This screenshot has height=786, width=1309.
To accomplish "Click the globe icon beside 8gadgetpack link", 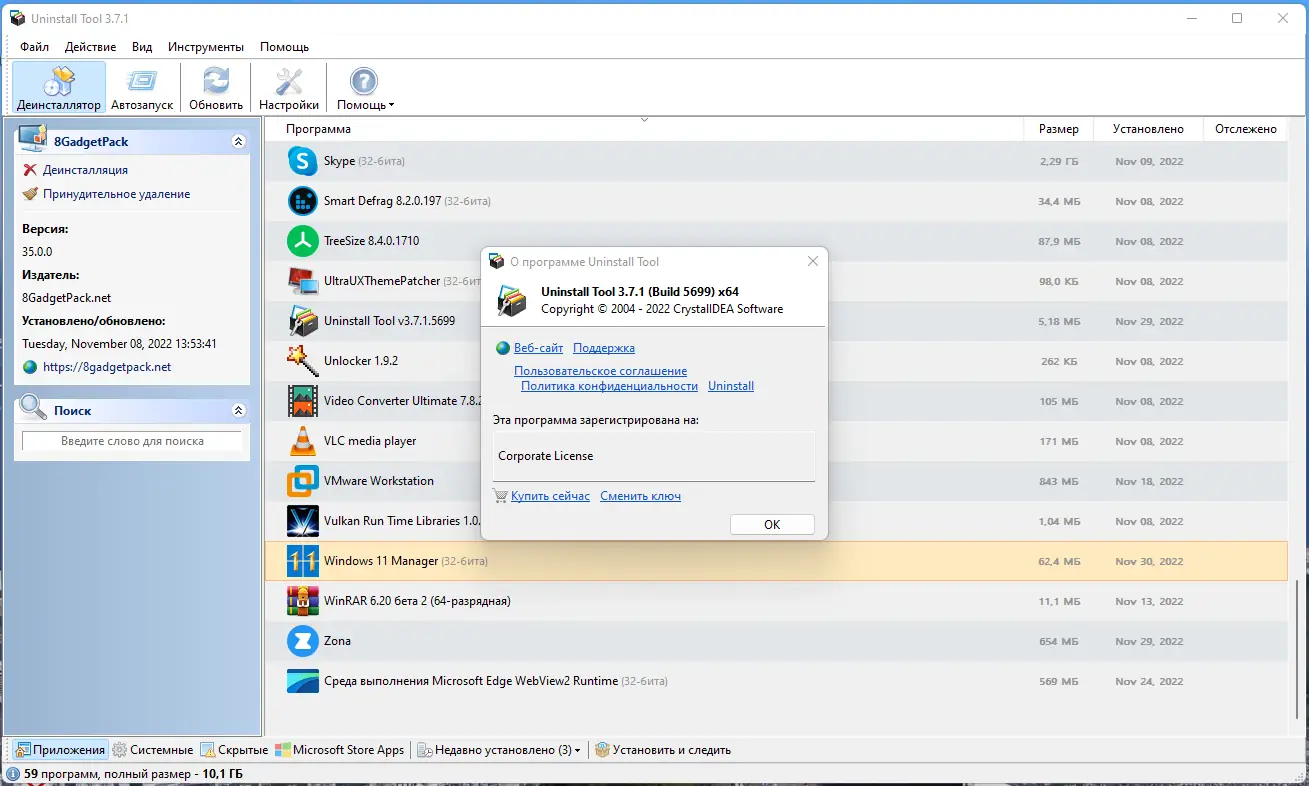I will click(30, 367).
